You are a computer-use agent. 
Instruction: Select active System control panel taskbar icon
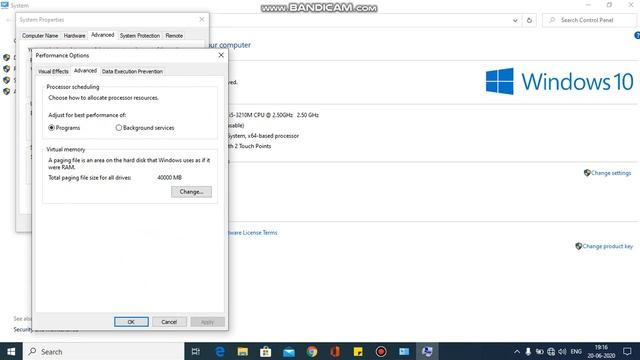(427, 351)
